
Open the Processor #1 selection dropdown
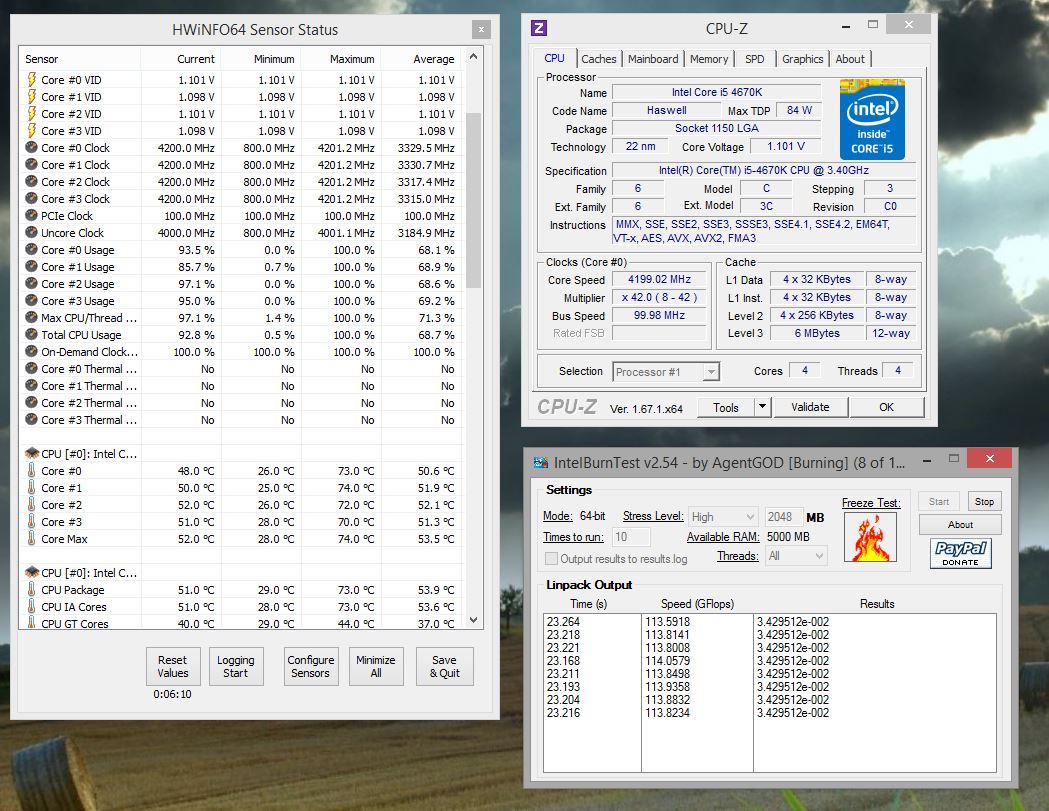click(666, 371)
